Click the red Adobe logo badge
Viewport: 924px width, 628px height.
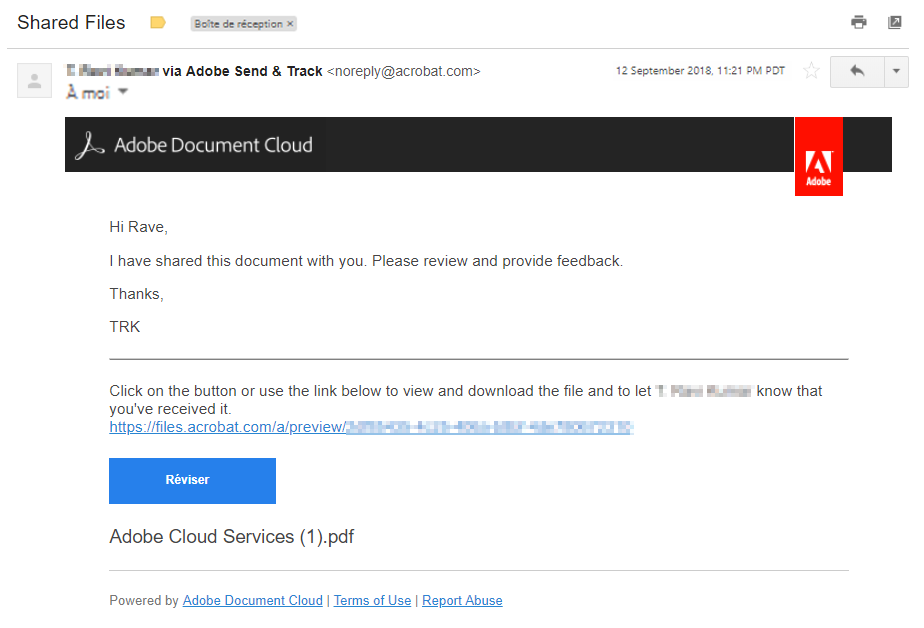point(818,157)
